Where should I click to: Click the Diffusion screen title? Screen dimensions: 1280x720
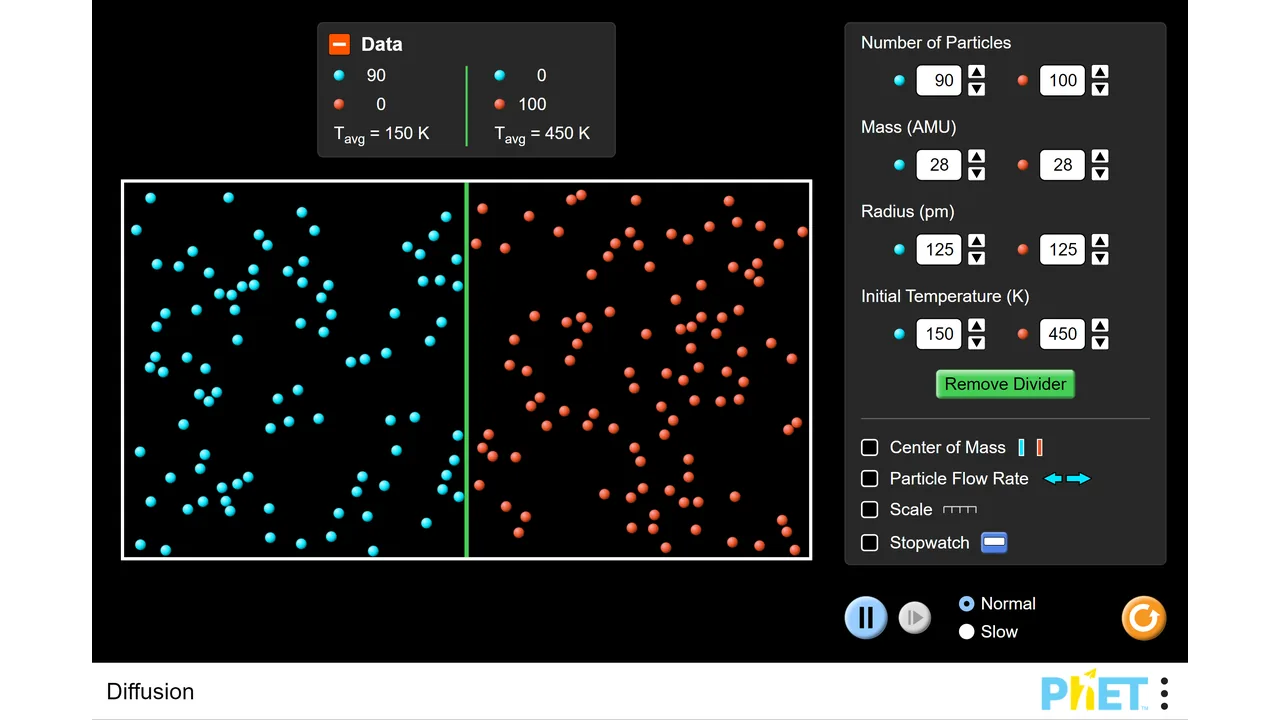tap(150, 691)
